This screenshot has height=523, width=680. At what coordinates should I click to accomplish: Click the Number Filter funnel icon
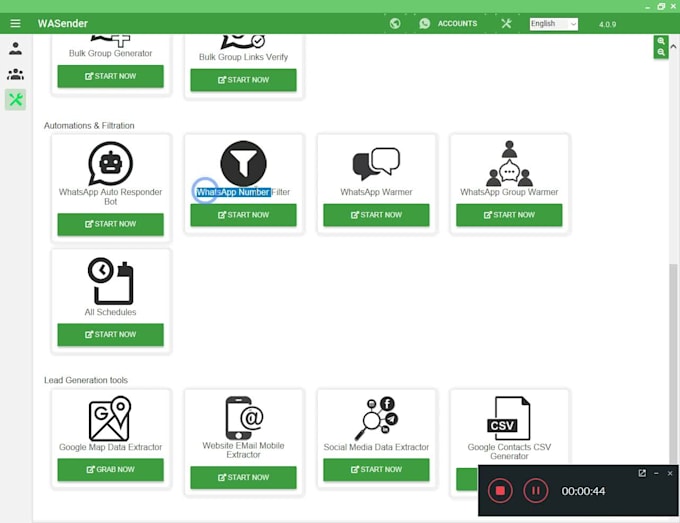point(243,163)
